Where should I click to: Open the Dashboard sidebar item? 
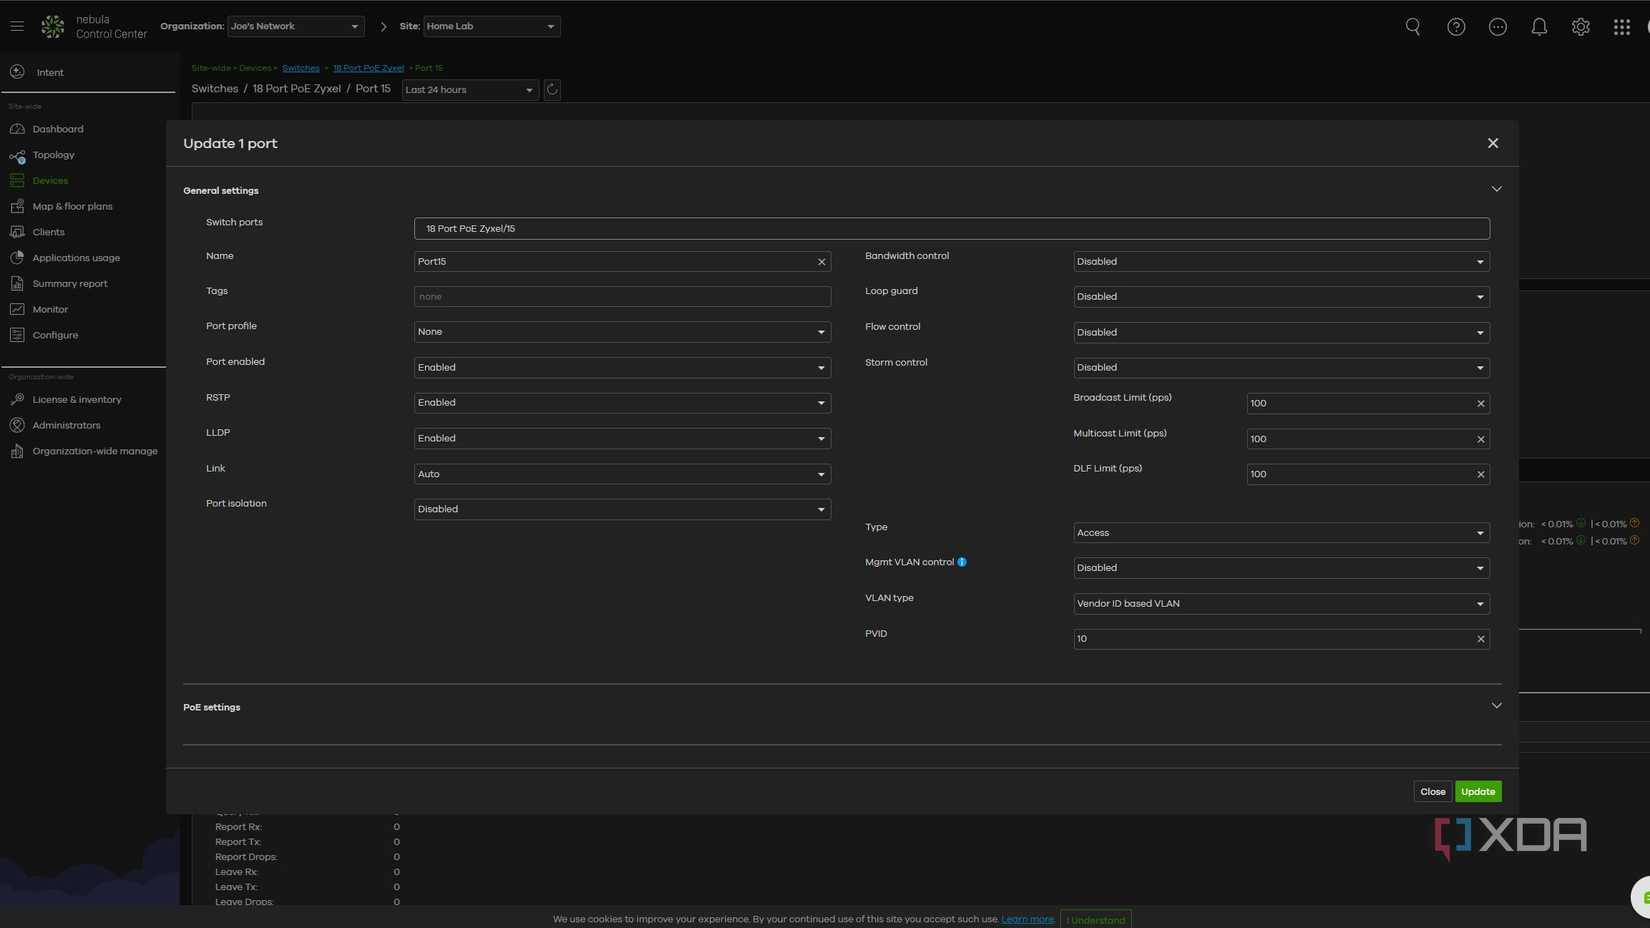point(58,129)
